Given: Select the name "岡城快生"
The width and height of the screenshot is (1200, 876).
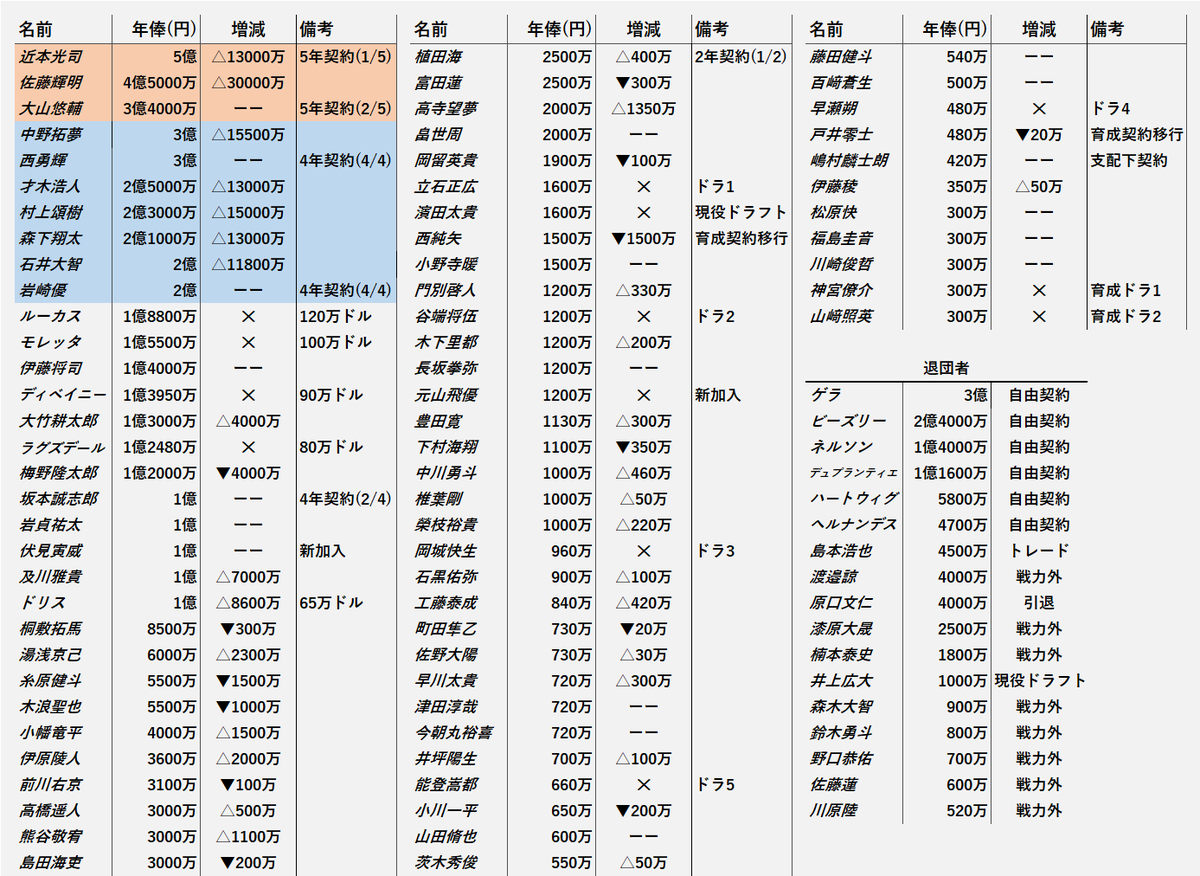Looking at the screenshot, I should point(447,551).
